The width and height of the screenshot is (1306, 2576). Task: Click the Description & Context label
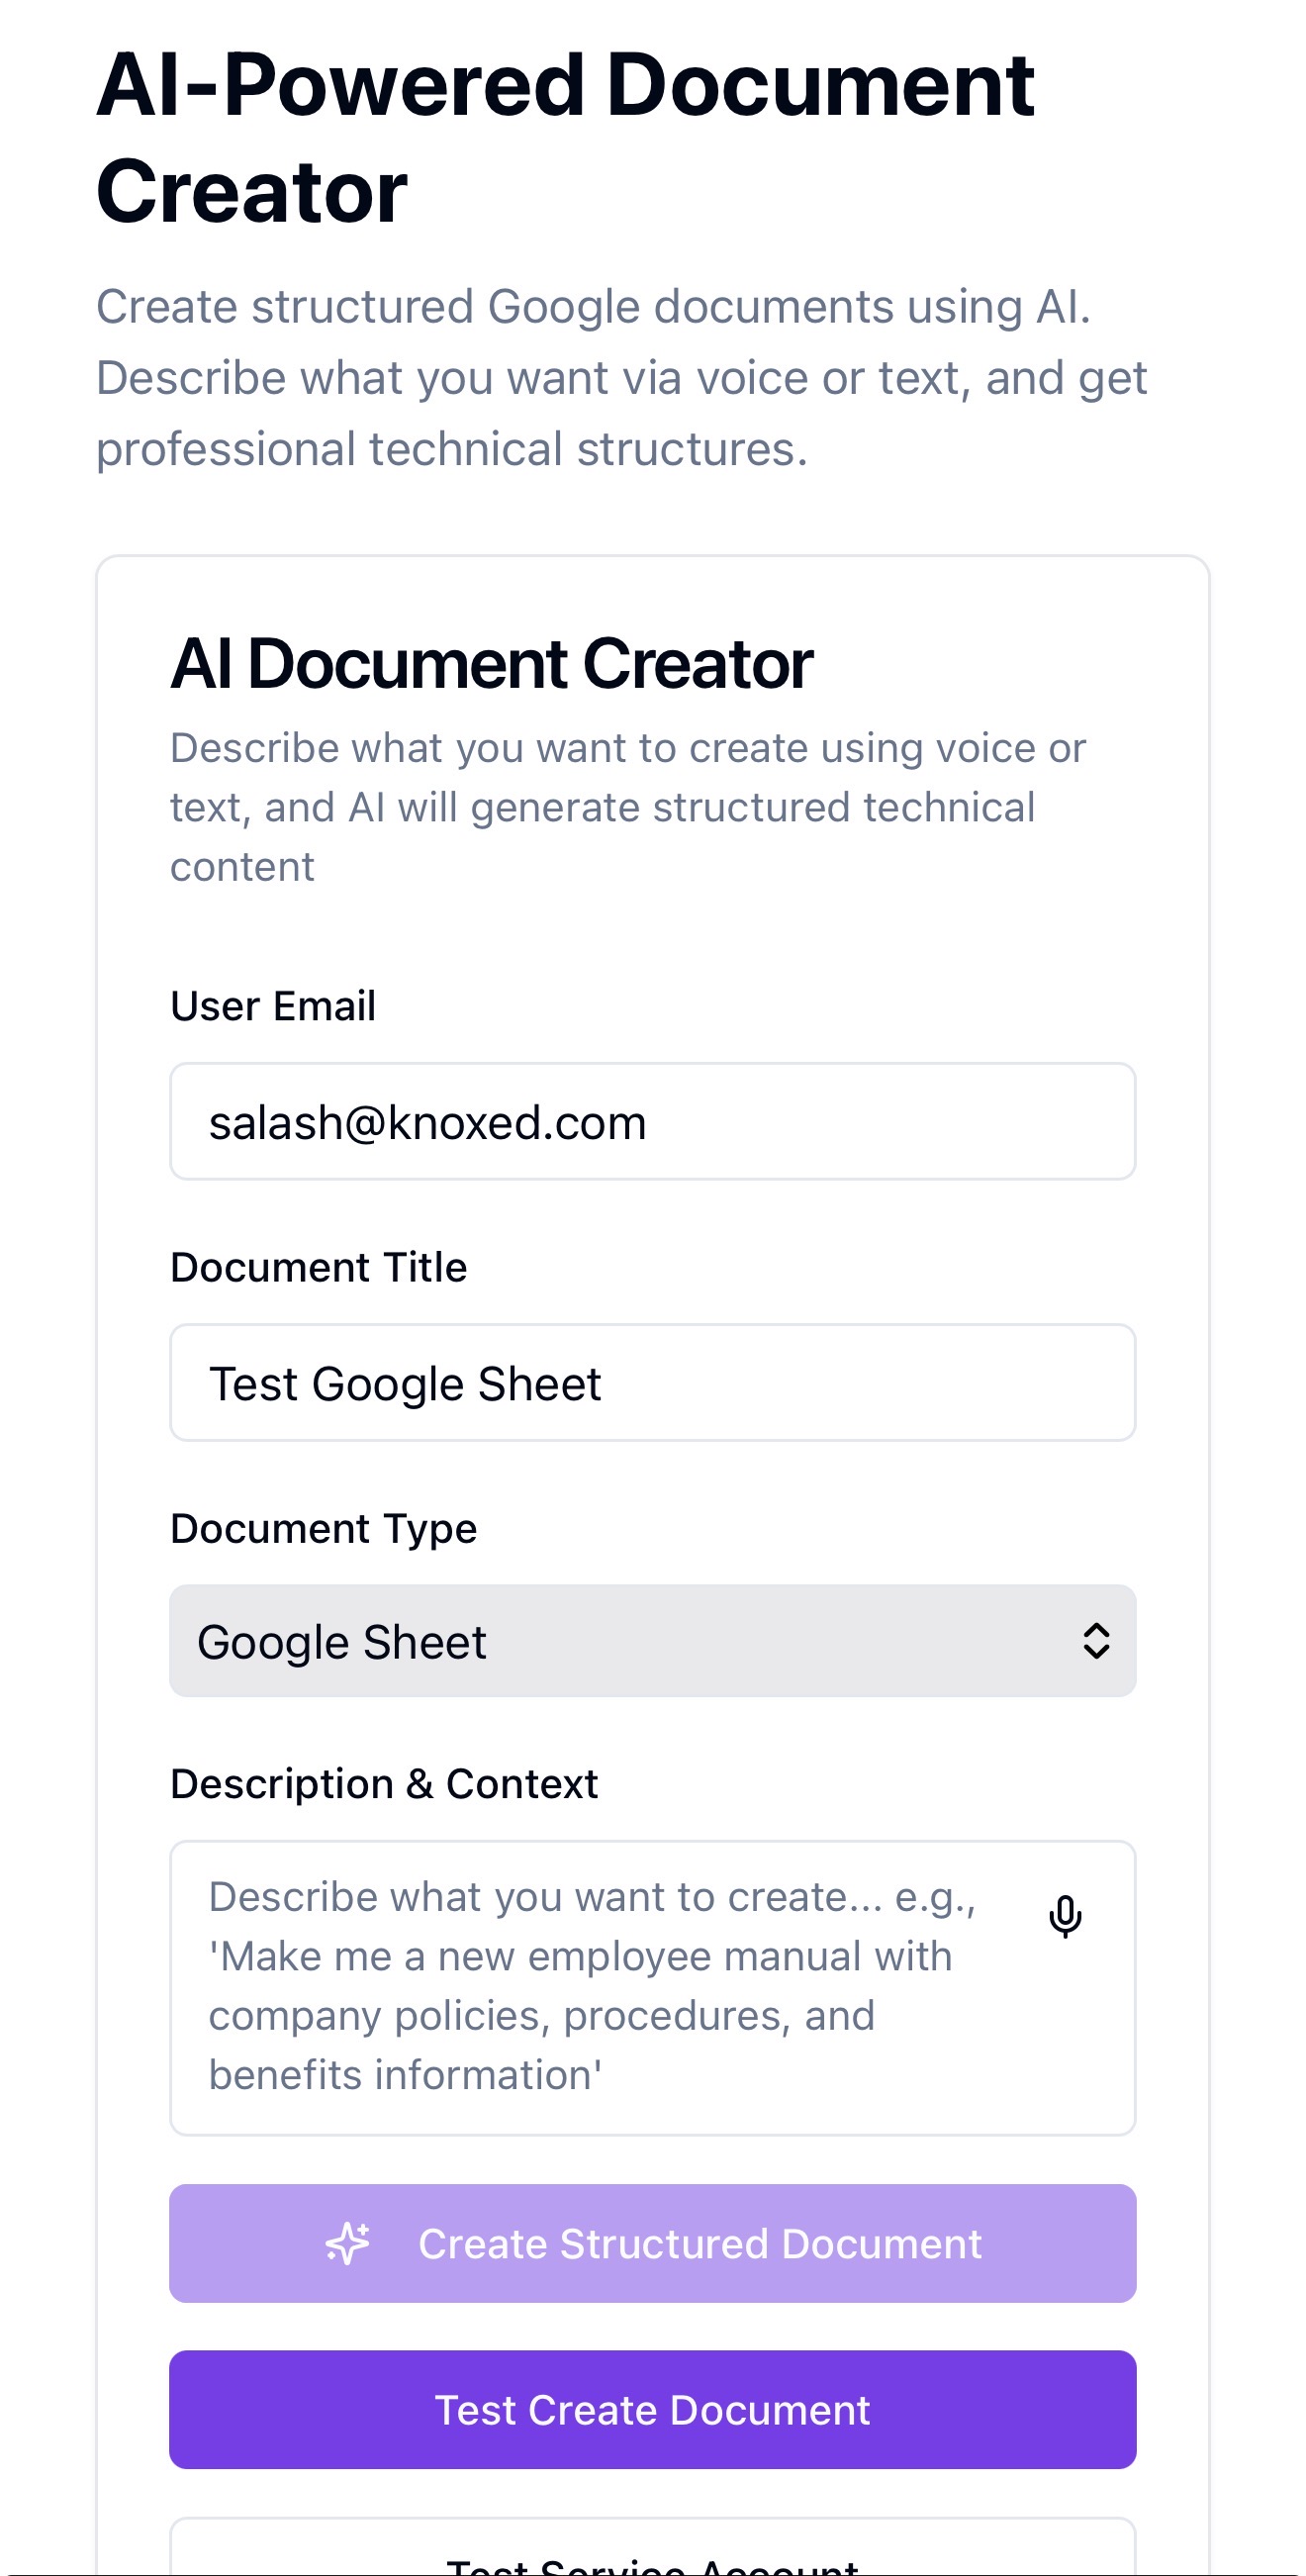[x=384, y=1784]
